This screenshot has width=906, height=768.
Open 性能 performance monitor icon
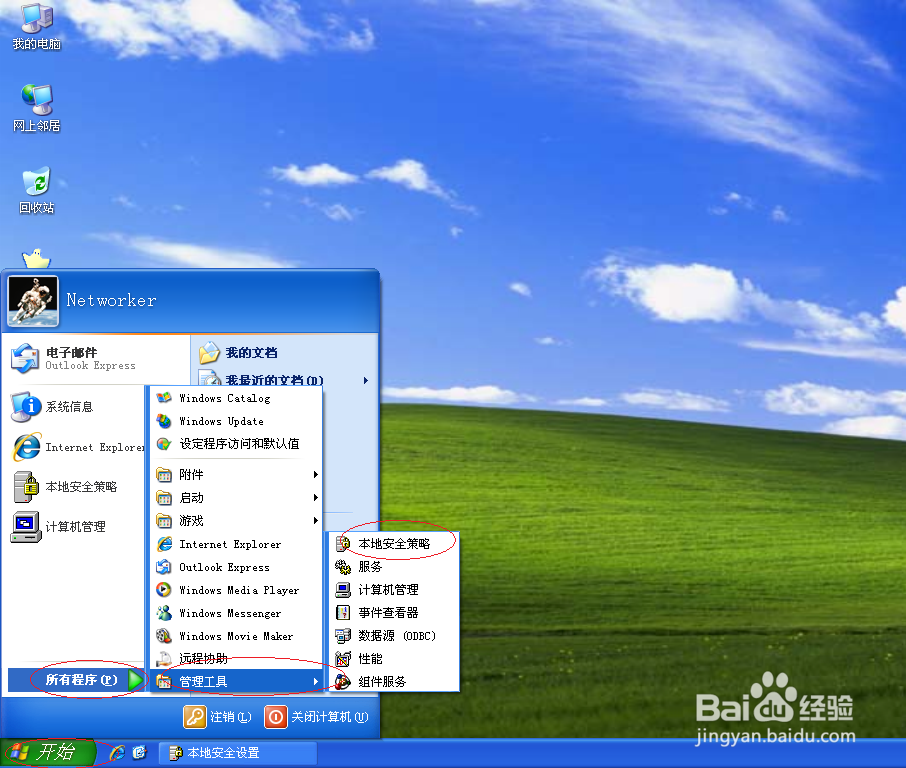pyautogui.click(x=343, y=659)
